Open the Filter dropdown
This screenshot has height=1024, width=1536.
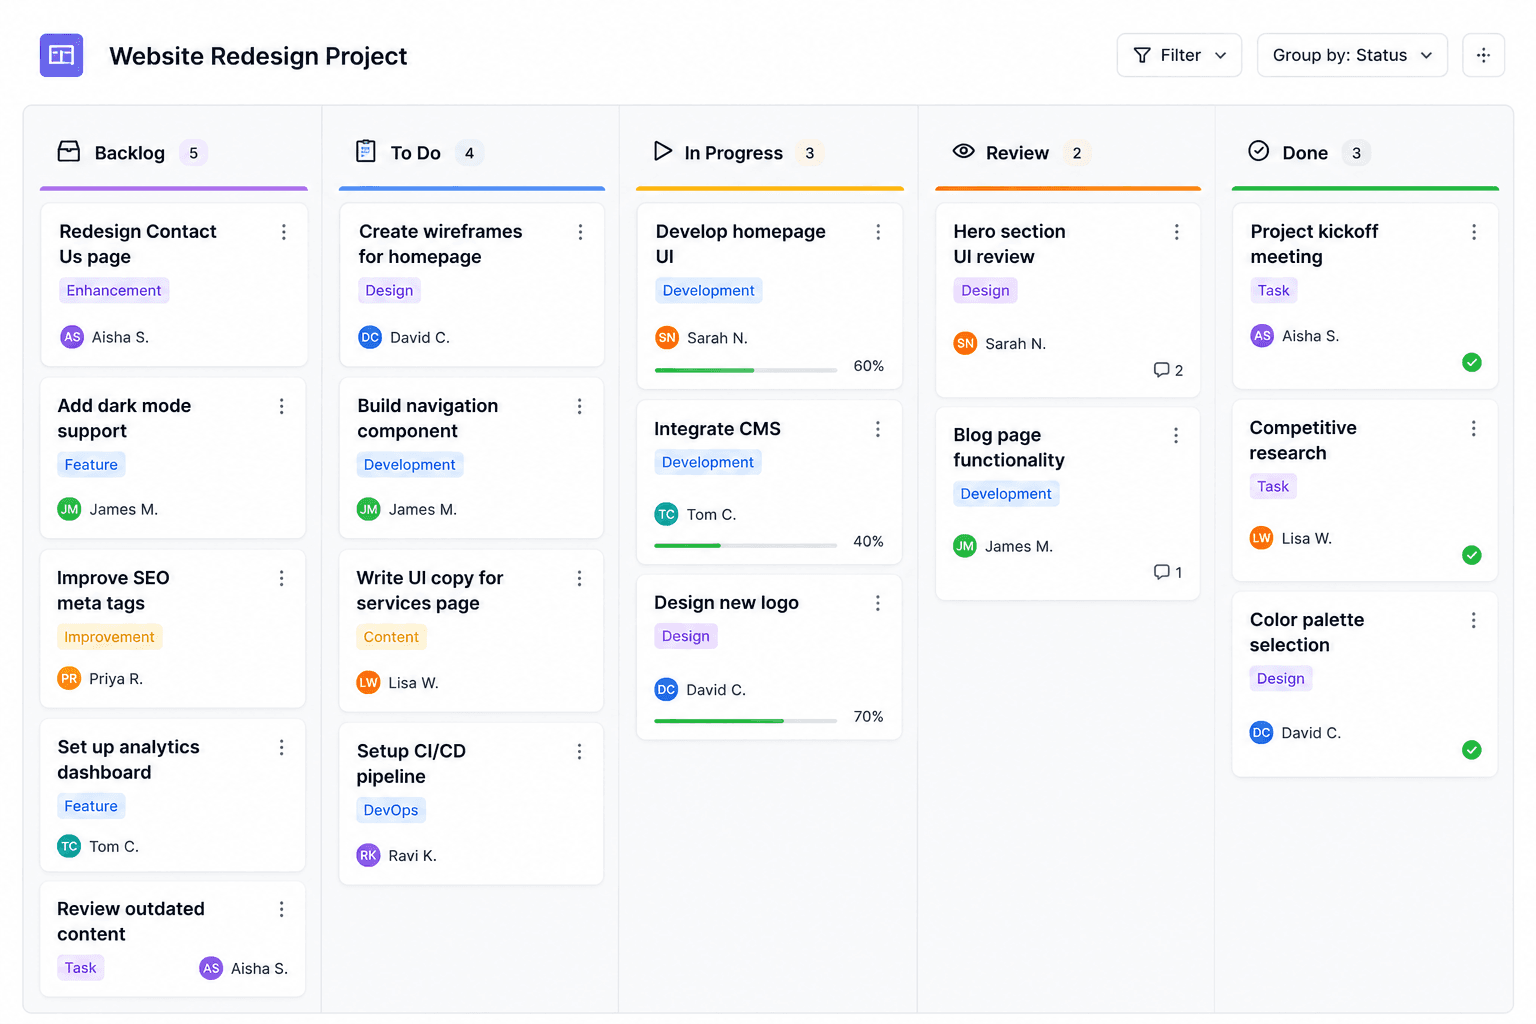(x=1179, y=55)
